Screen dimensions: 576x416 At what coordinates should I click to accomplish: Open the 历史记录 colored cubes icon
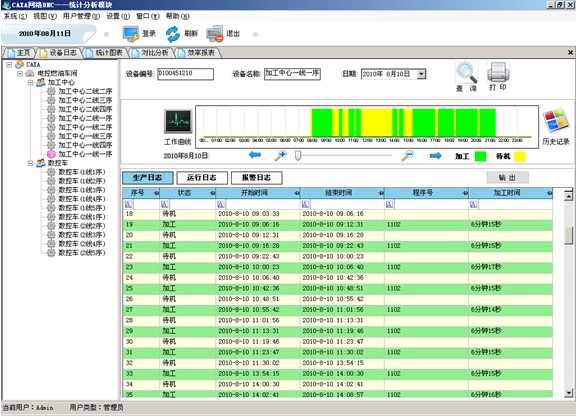pyautogui.click(x=556, y=121)
